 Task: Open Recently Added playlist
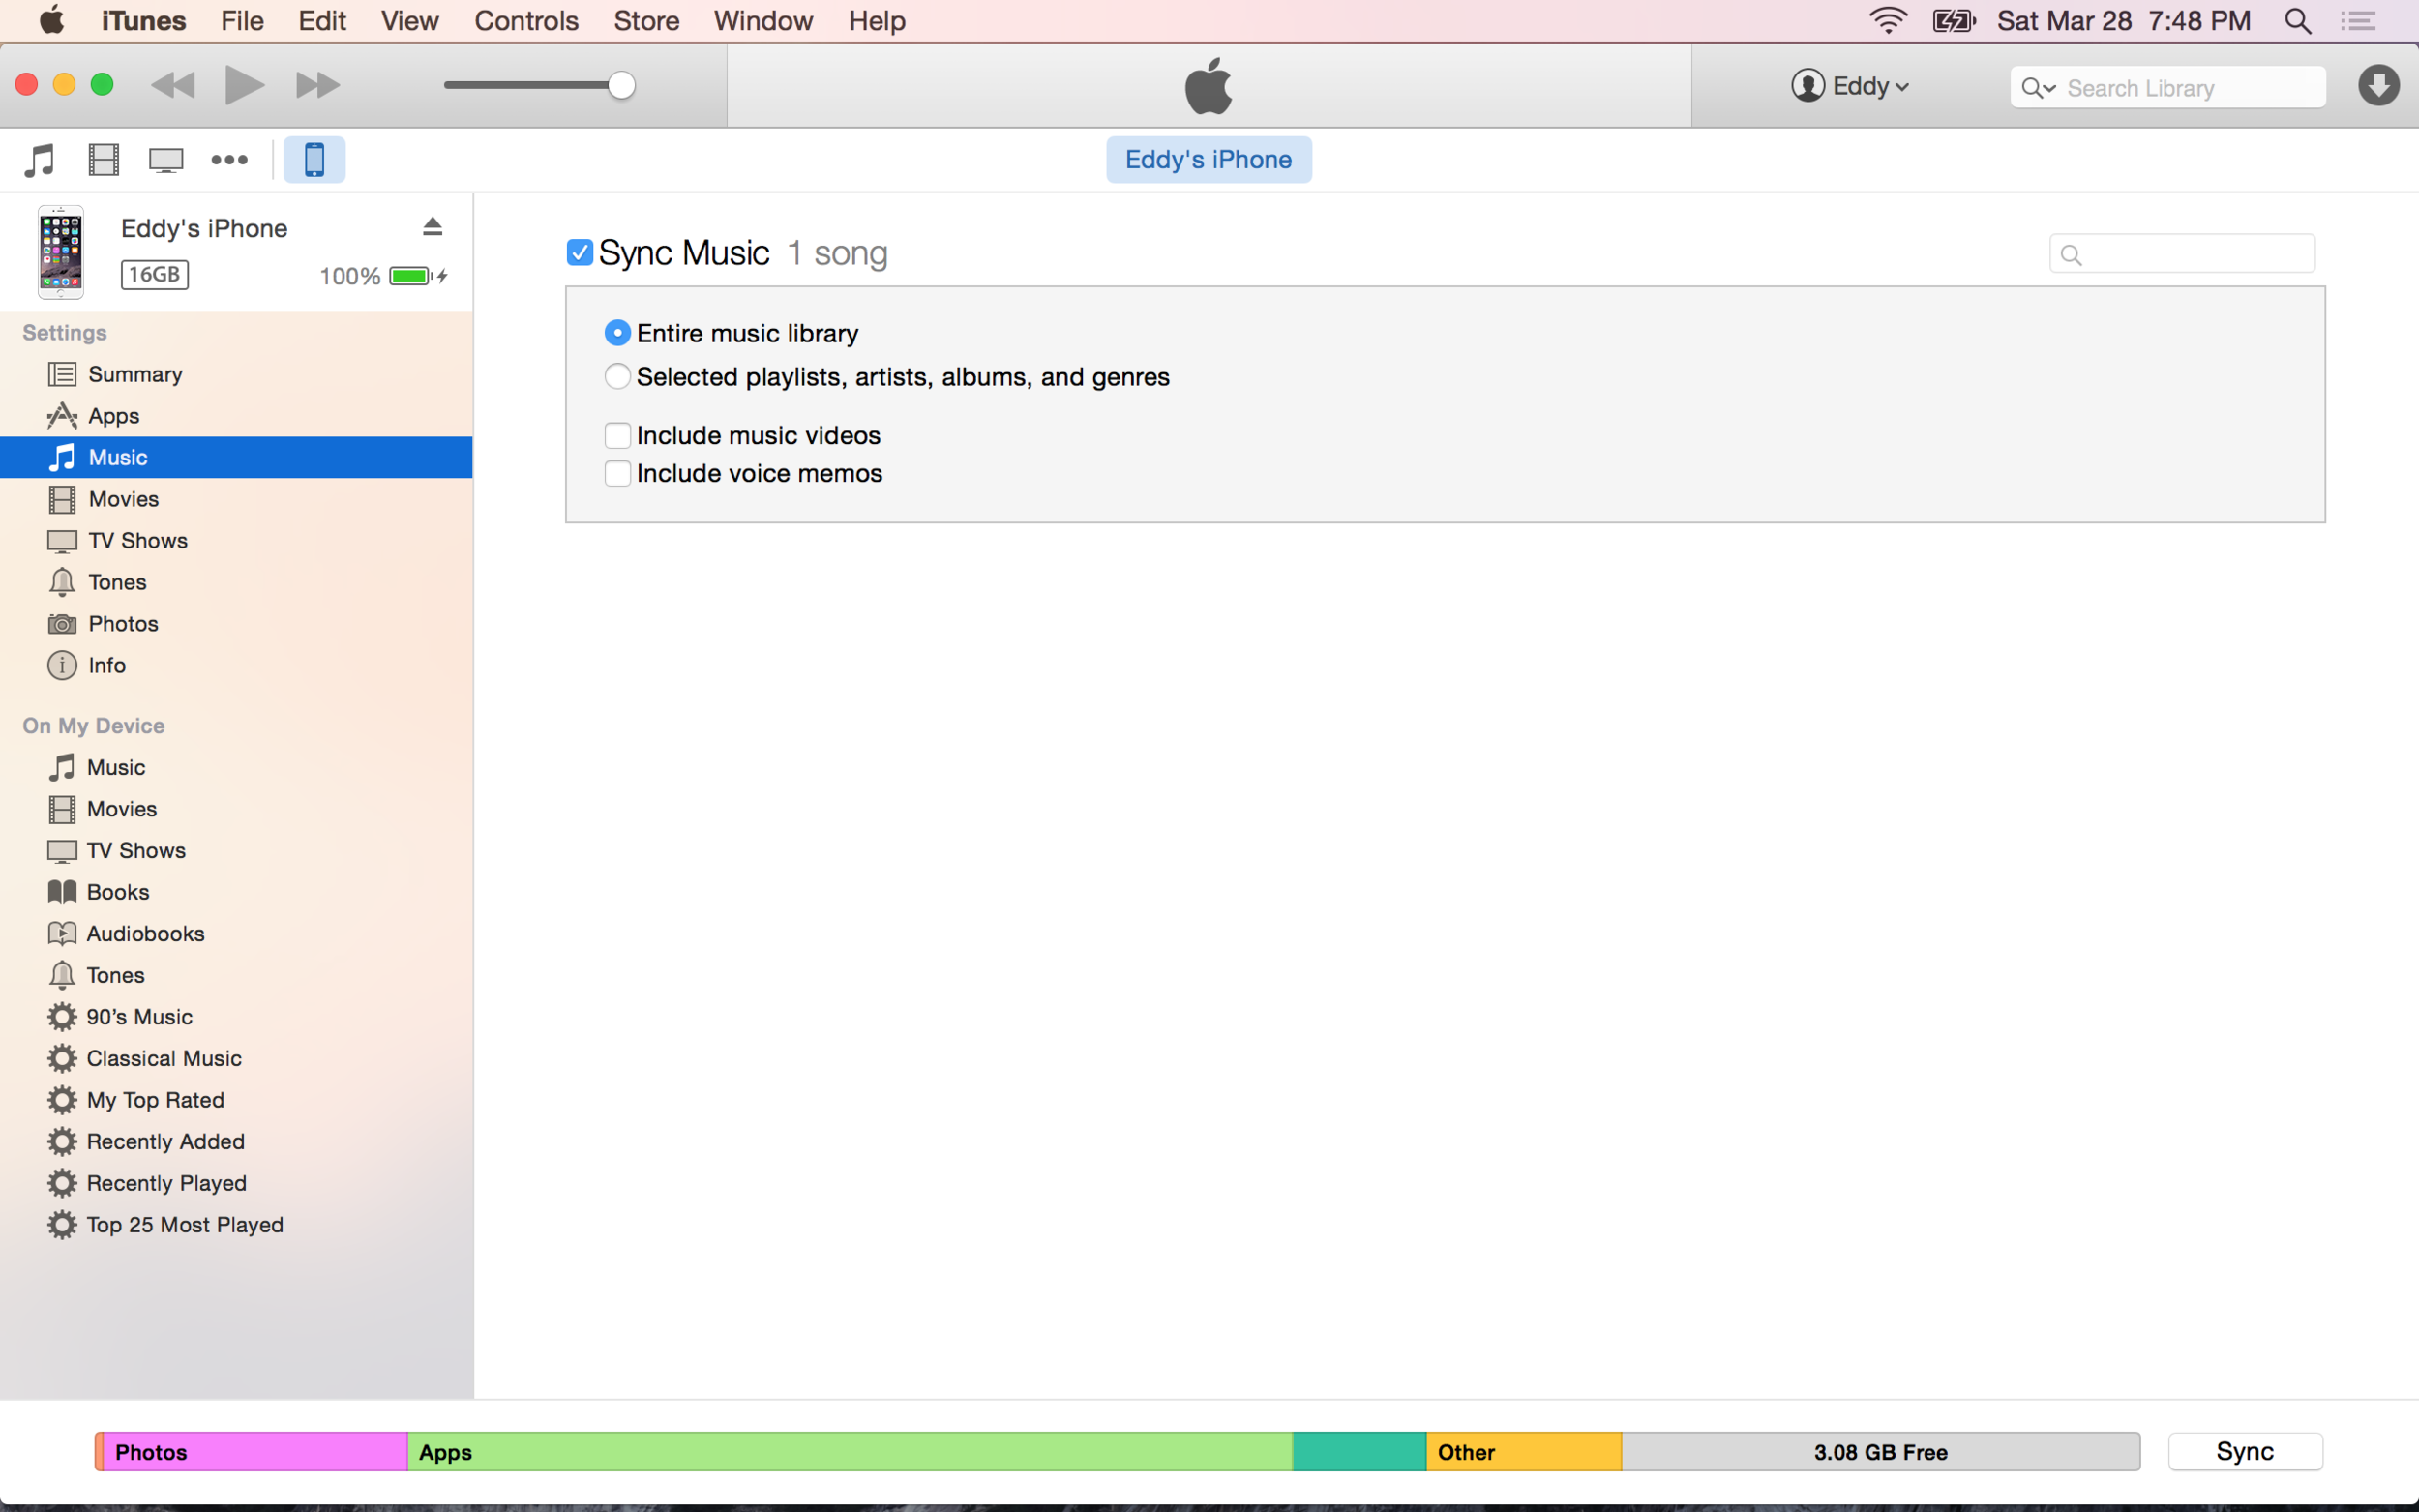tap(236, 1142)
